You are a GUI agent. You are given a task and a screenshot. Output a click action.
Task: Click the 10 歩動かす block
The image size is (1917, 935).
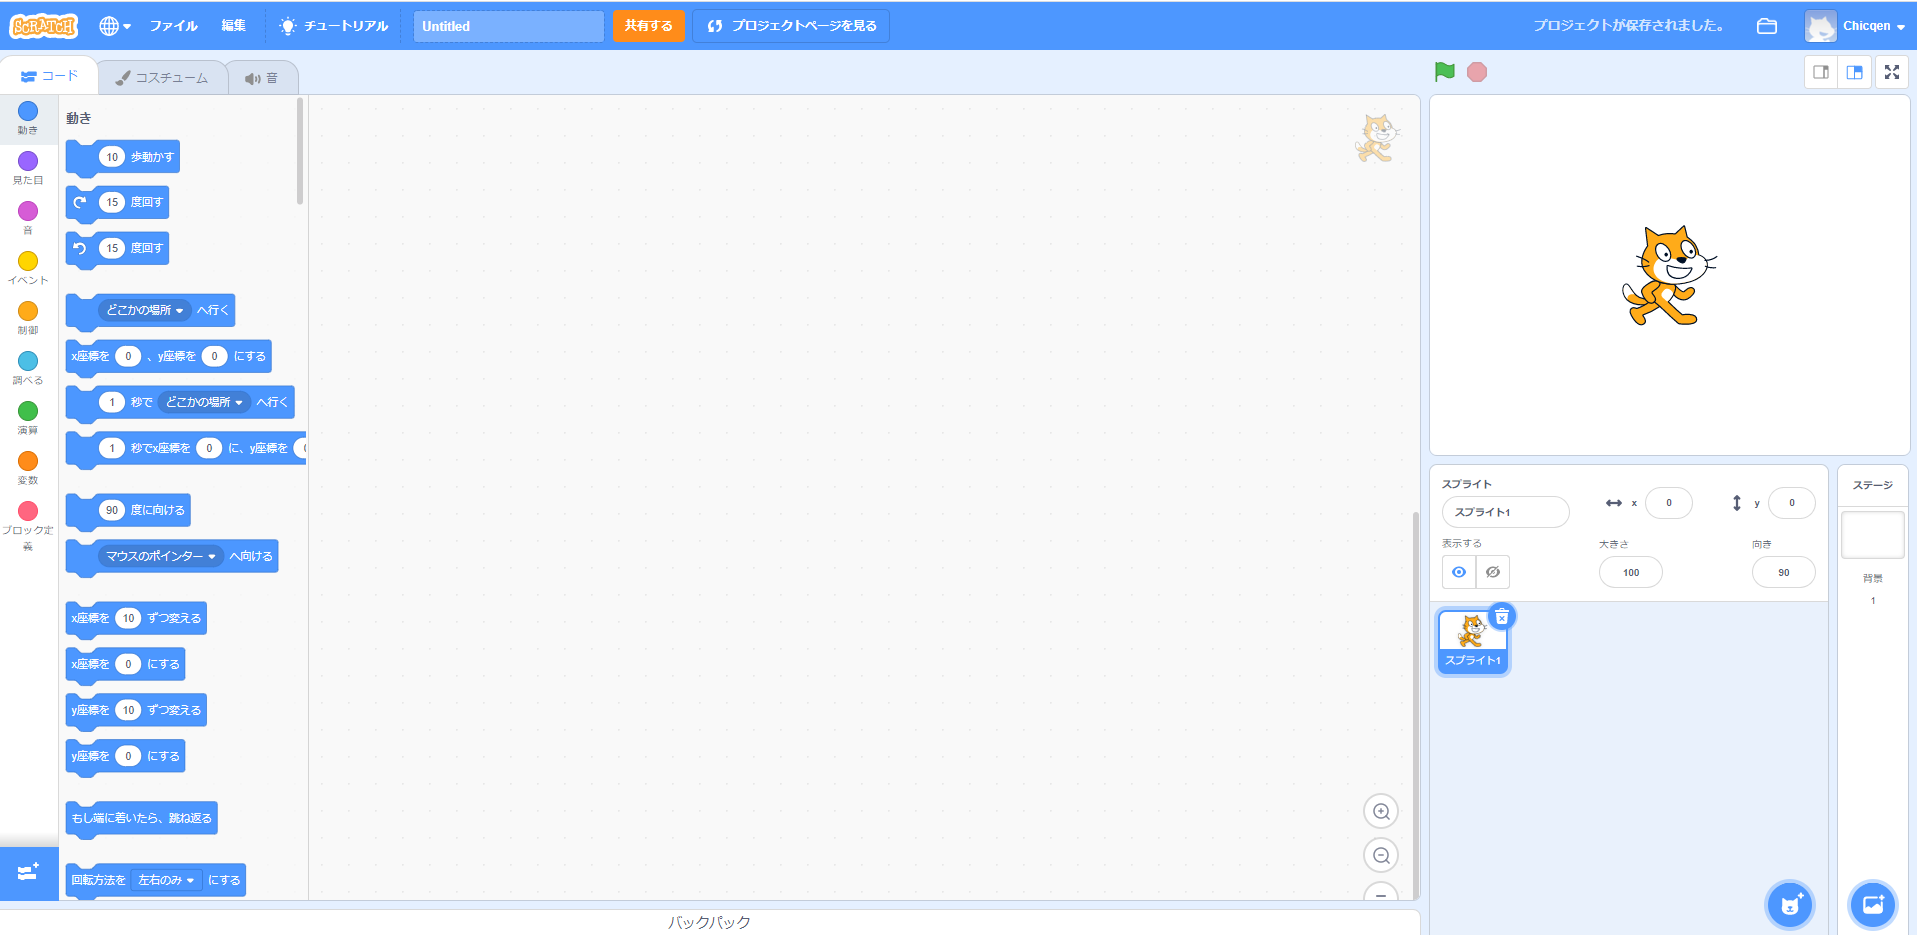tap(123, 157)
